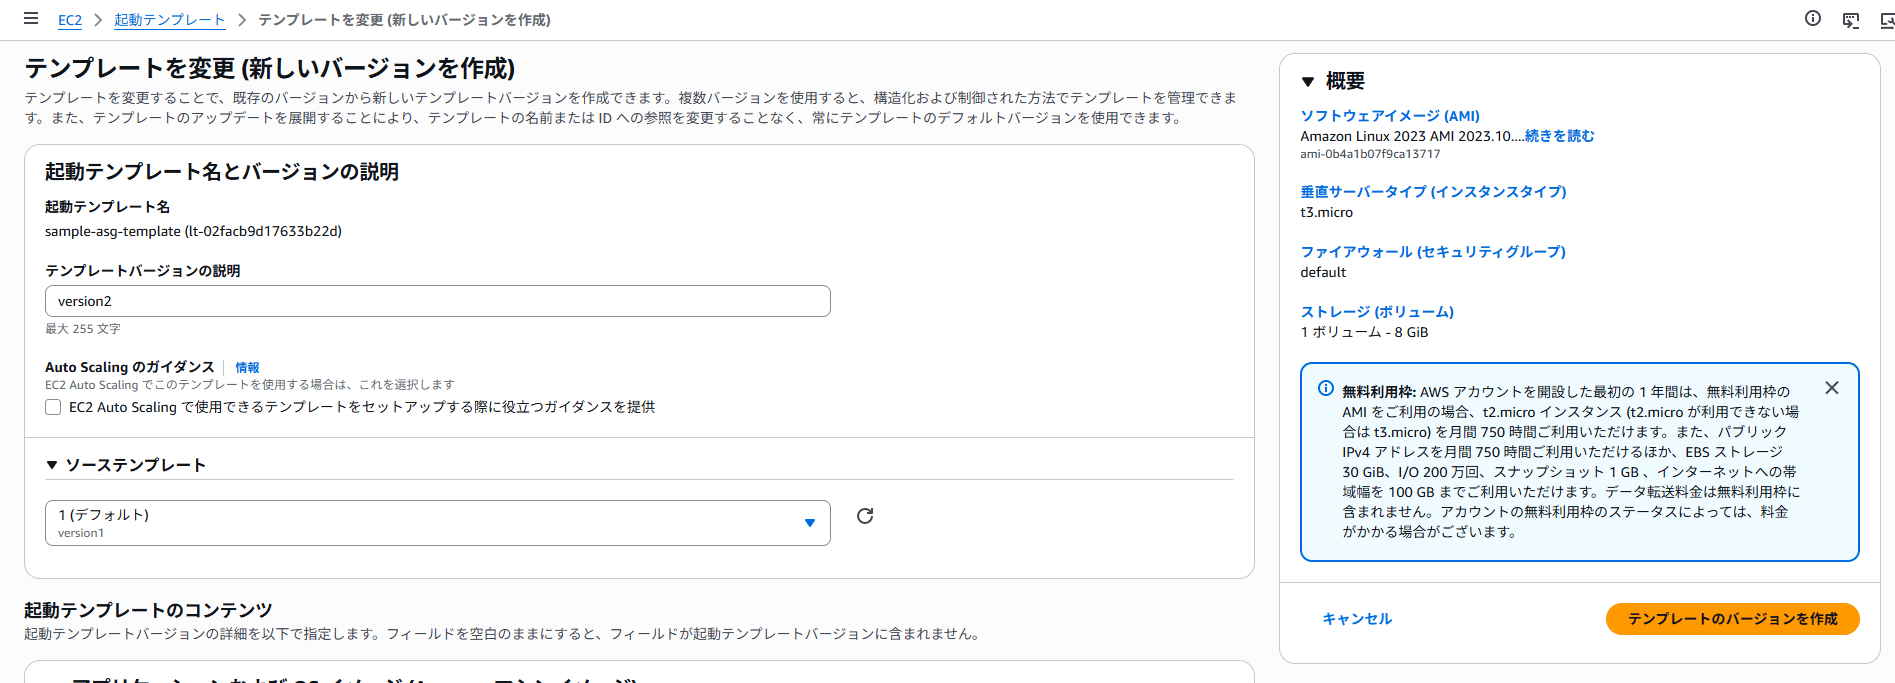Click the info icon in the free tier notice
This screenshot has height=683, width=1895.
click(x=1326, y=388)
